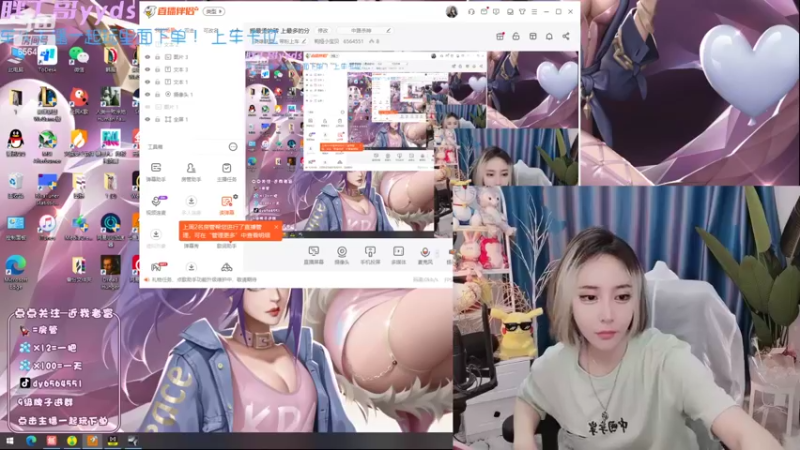Open the iTunes desktop shortcut

point(47,227)
